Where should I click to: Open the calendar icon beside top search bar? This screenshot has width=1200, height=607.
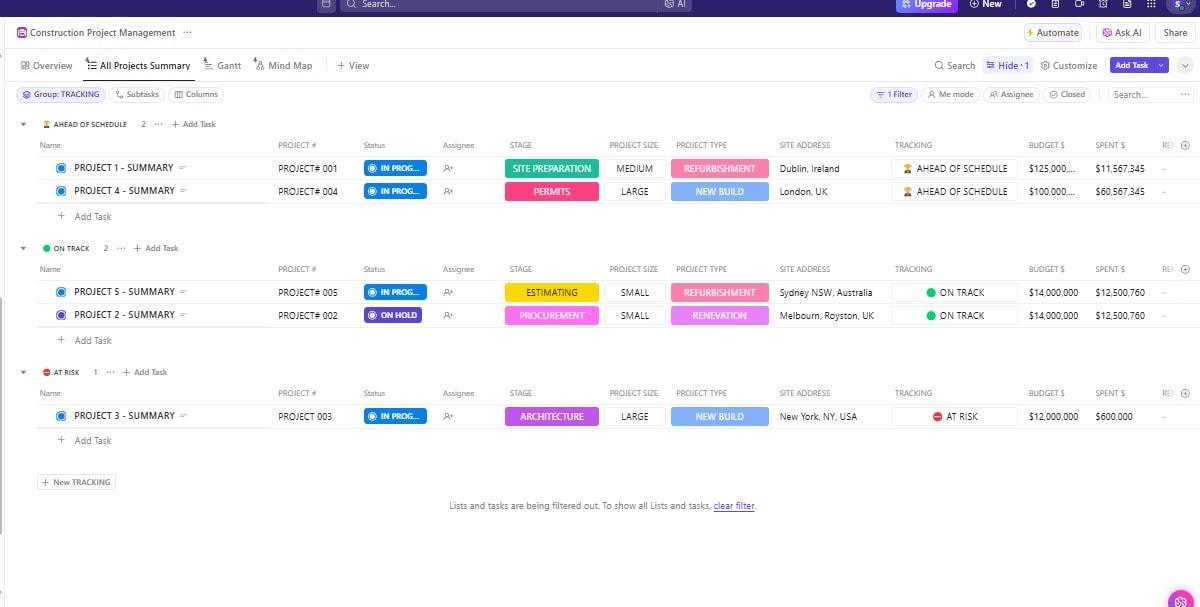pyautogui.click(x=326, y=4)
